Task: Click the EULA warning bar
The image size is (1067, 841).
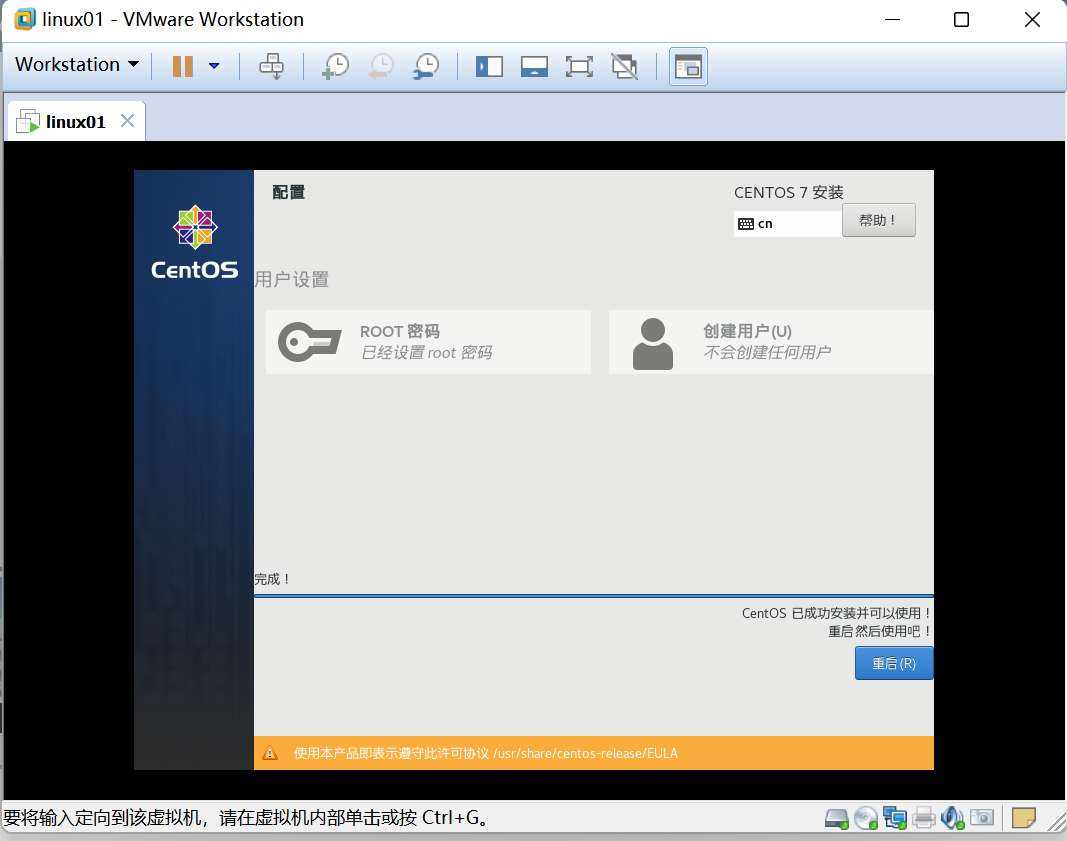Action: pos(593,753)
